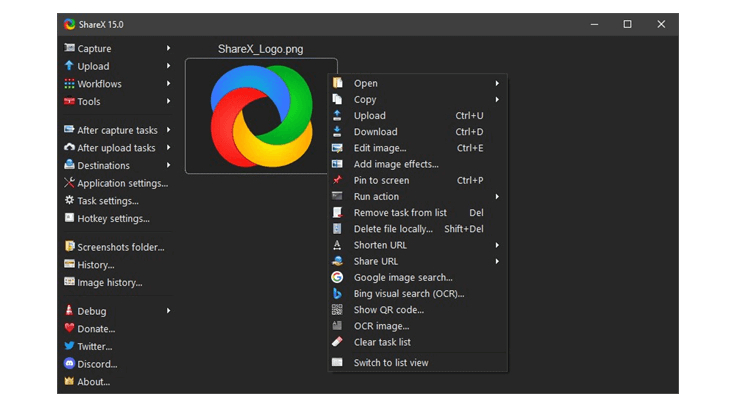Choose Copy from the context menu

click(418, 99)
